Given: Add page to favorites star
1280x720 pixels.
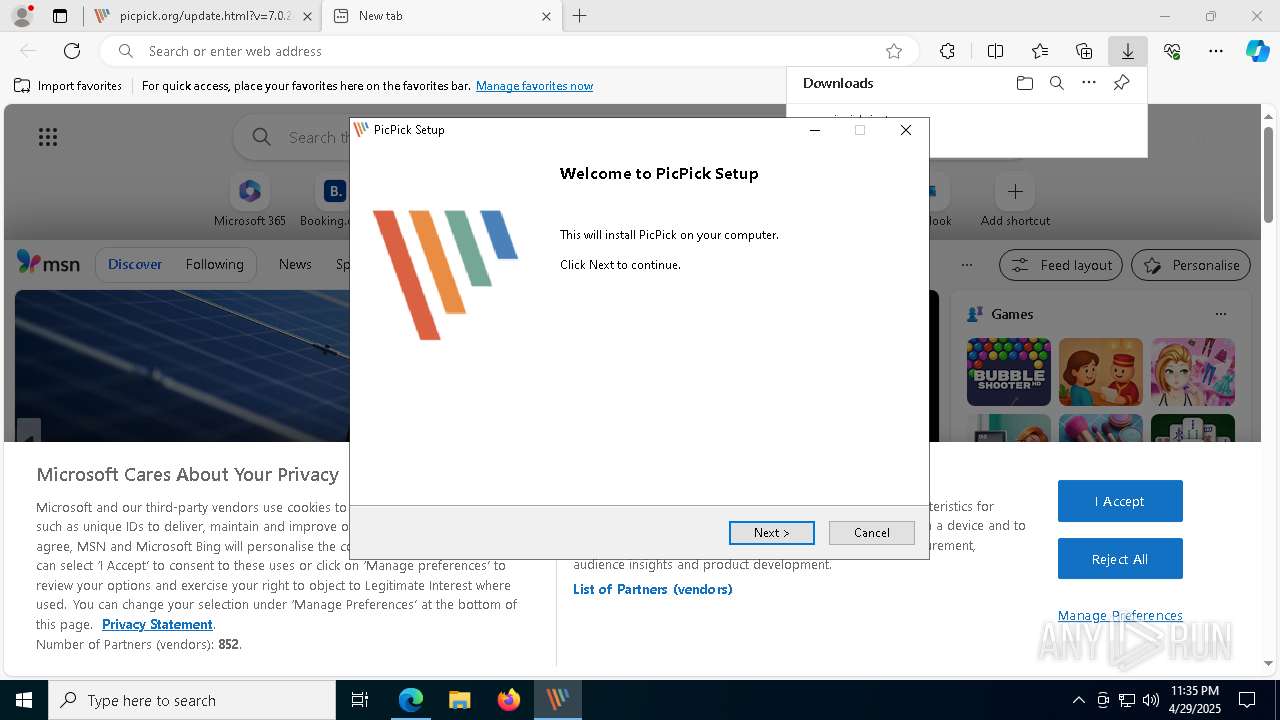Looking at the screenshot, I should coord(894,51).
